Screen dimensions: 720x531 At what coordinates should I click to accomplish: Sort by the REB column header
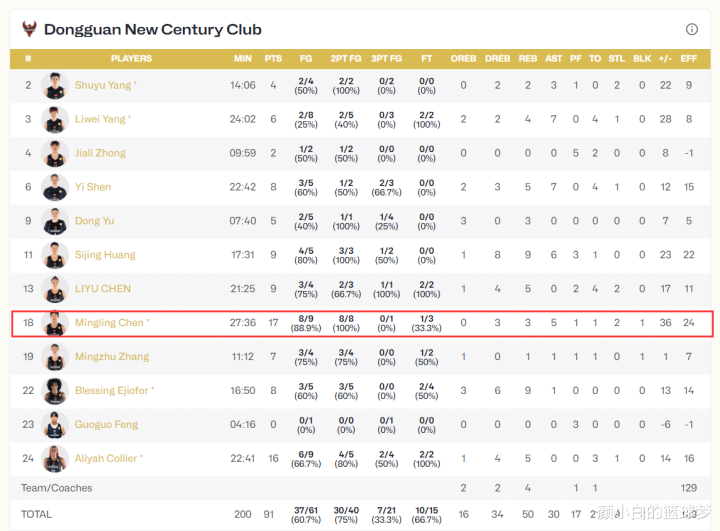click(x=528, y=59)
